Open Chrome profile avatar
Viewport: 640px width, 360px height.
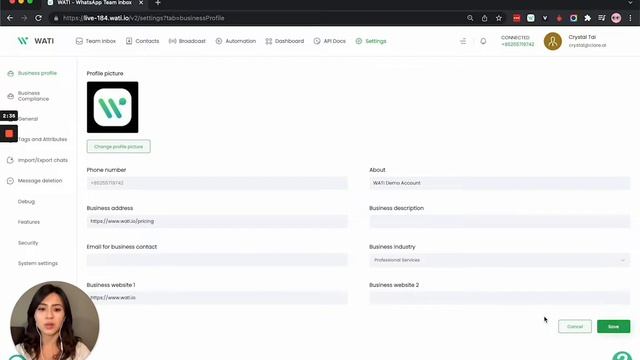616,18
